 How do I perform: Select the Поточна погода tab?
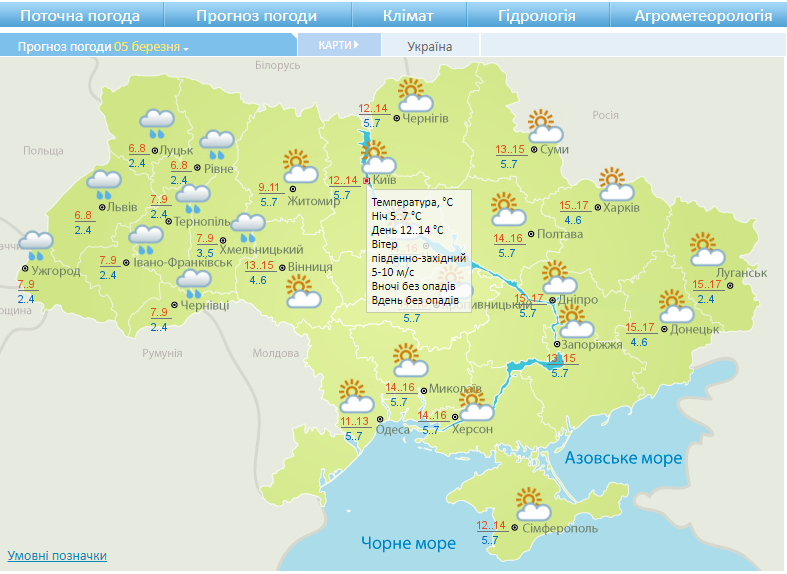pos(80,16)
